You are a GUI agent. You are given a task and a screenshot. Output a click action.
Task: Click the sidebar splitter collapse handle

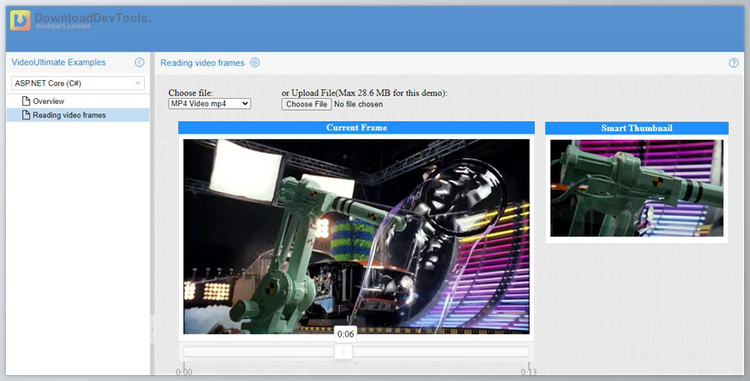[x=152, y=329]
